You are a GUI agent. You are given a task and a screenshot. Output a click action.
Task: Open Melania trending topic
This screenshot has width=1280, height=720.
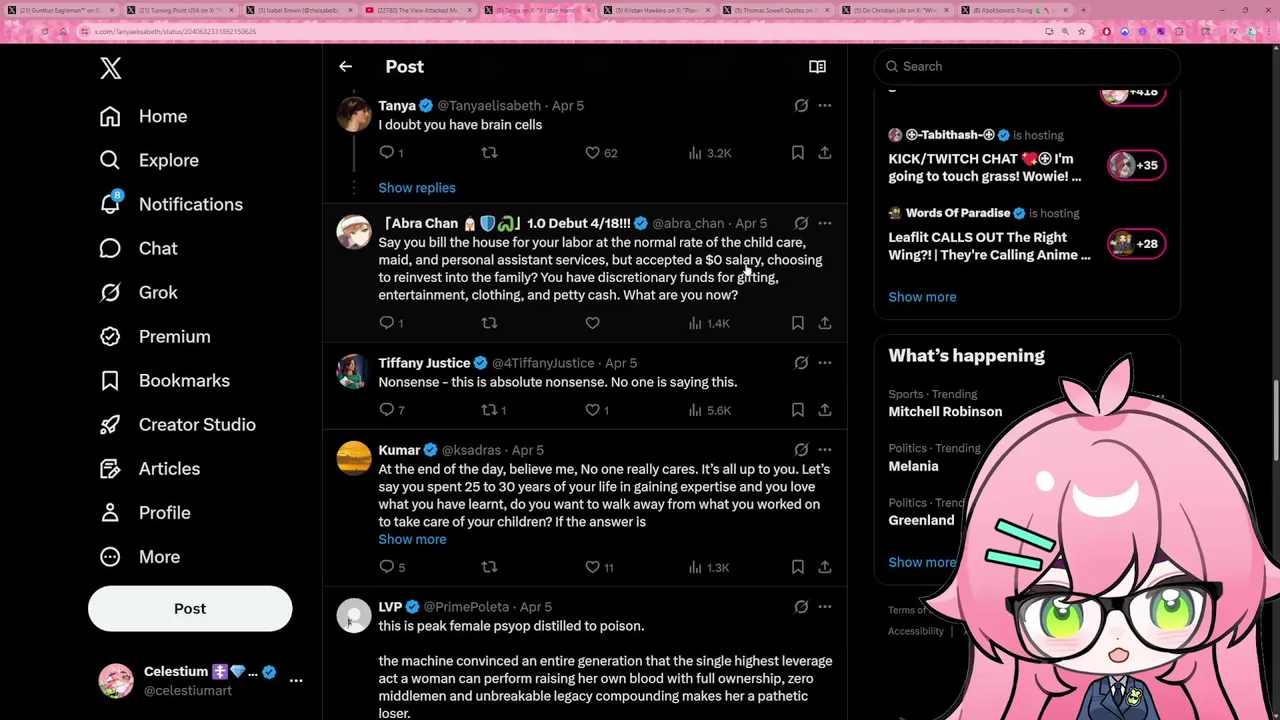(913, 466)
